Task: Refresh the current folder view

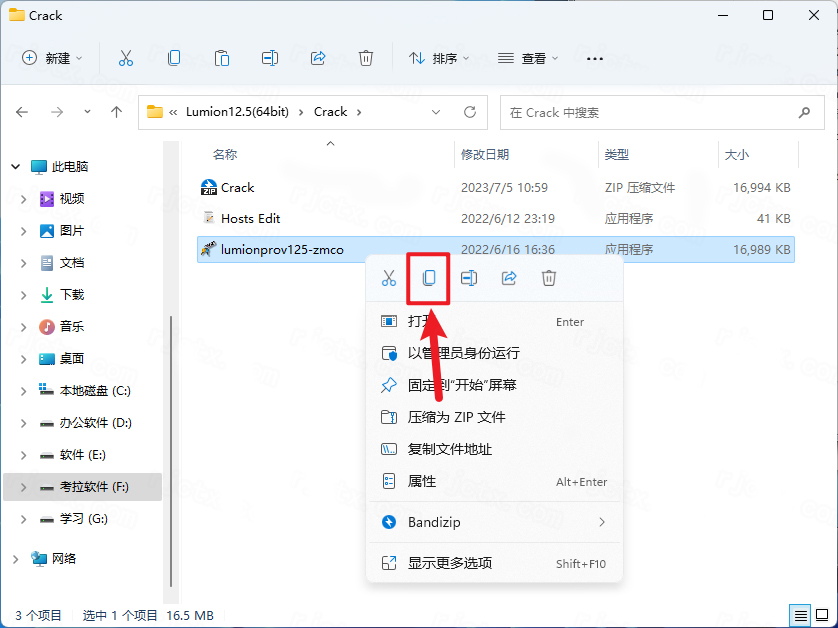Action: 470,112
